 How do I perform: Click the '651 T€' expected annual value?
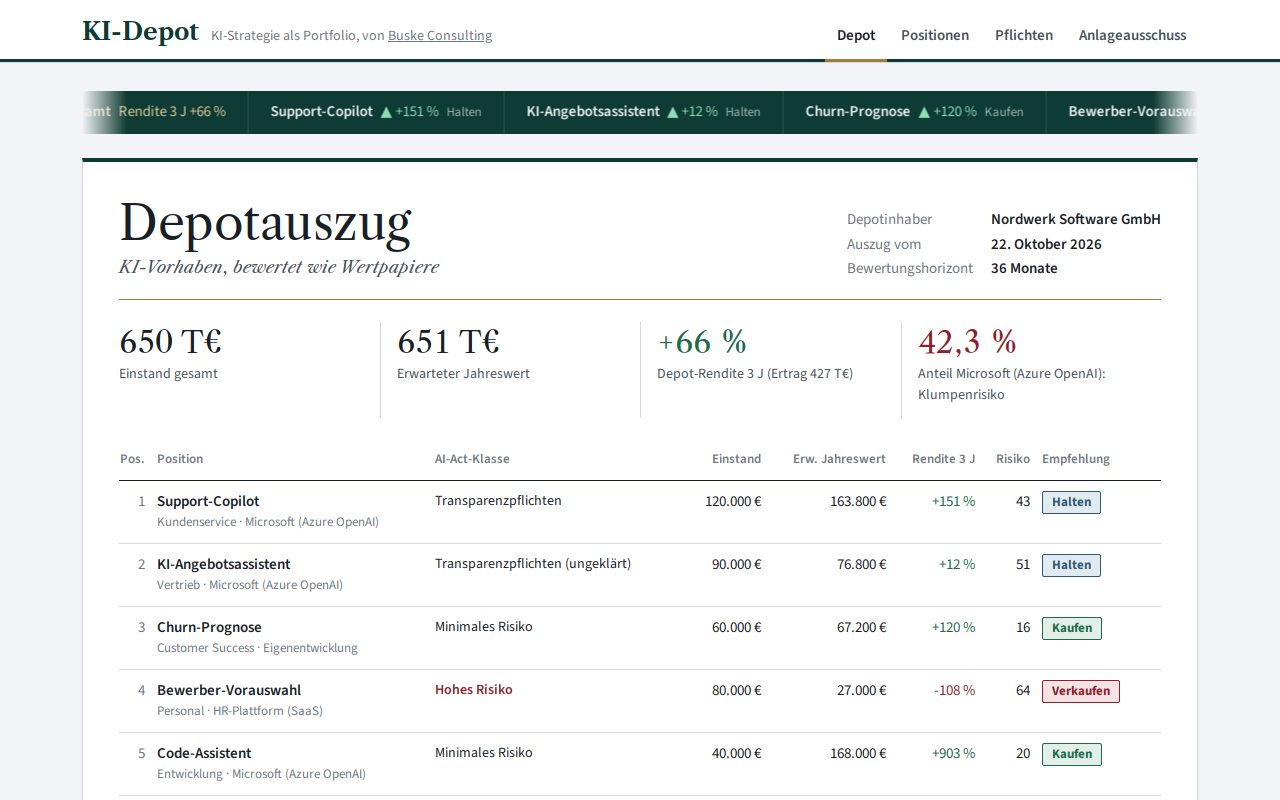coord(448,342)
